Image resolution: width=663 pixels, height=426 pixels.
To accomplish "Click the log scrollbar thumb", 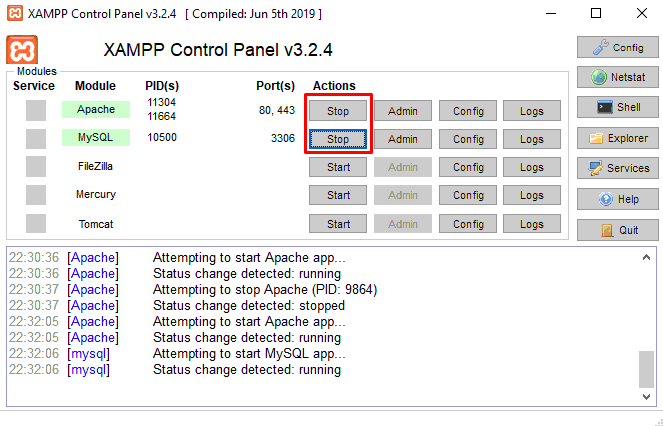I will [646, 369].
